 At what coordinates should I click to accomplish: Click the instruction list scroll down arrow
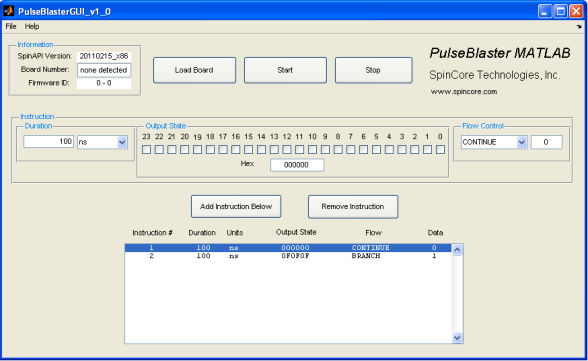(457, 338)
